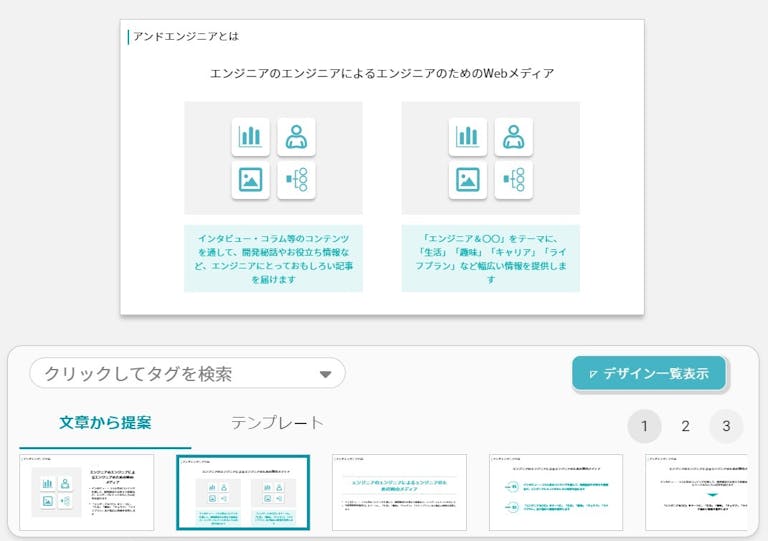This screenshot has height=541, width=768.
Task: Select the fourth numbered-list design thumbnail
Action: coord(556,492)
